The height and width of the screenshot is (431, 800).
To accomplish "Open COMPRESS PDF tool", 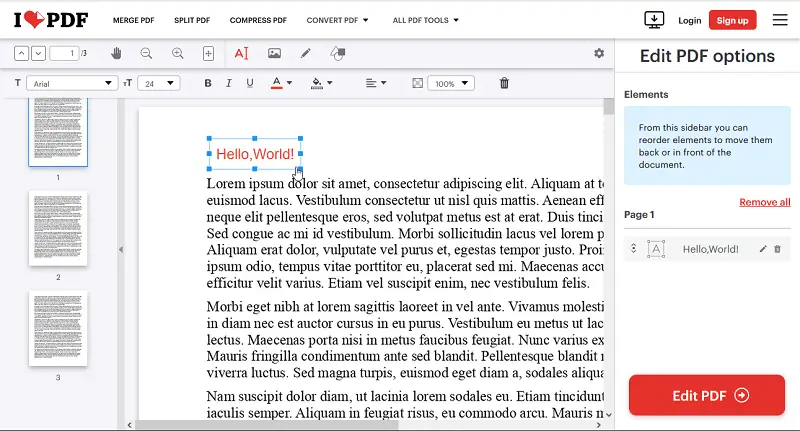I will [258, 20].
